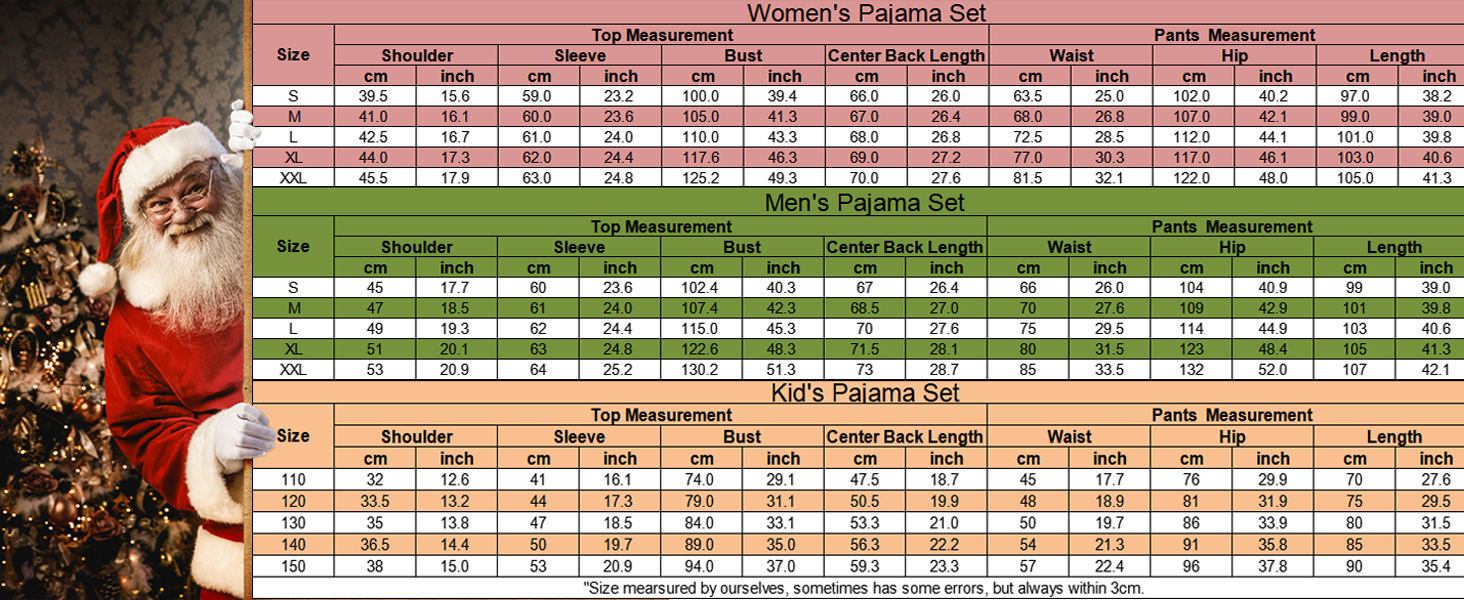Click the Bust header in Women's table

[743, 56]
